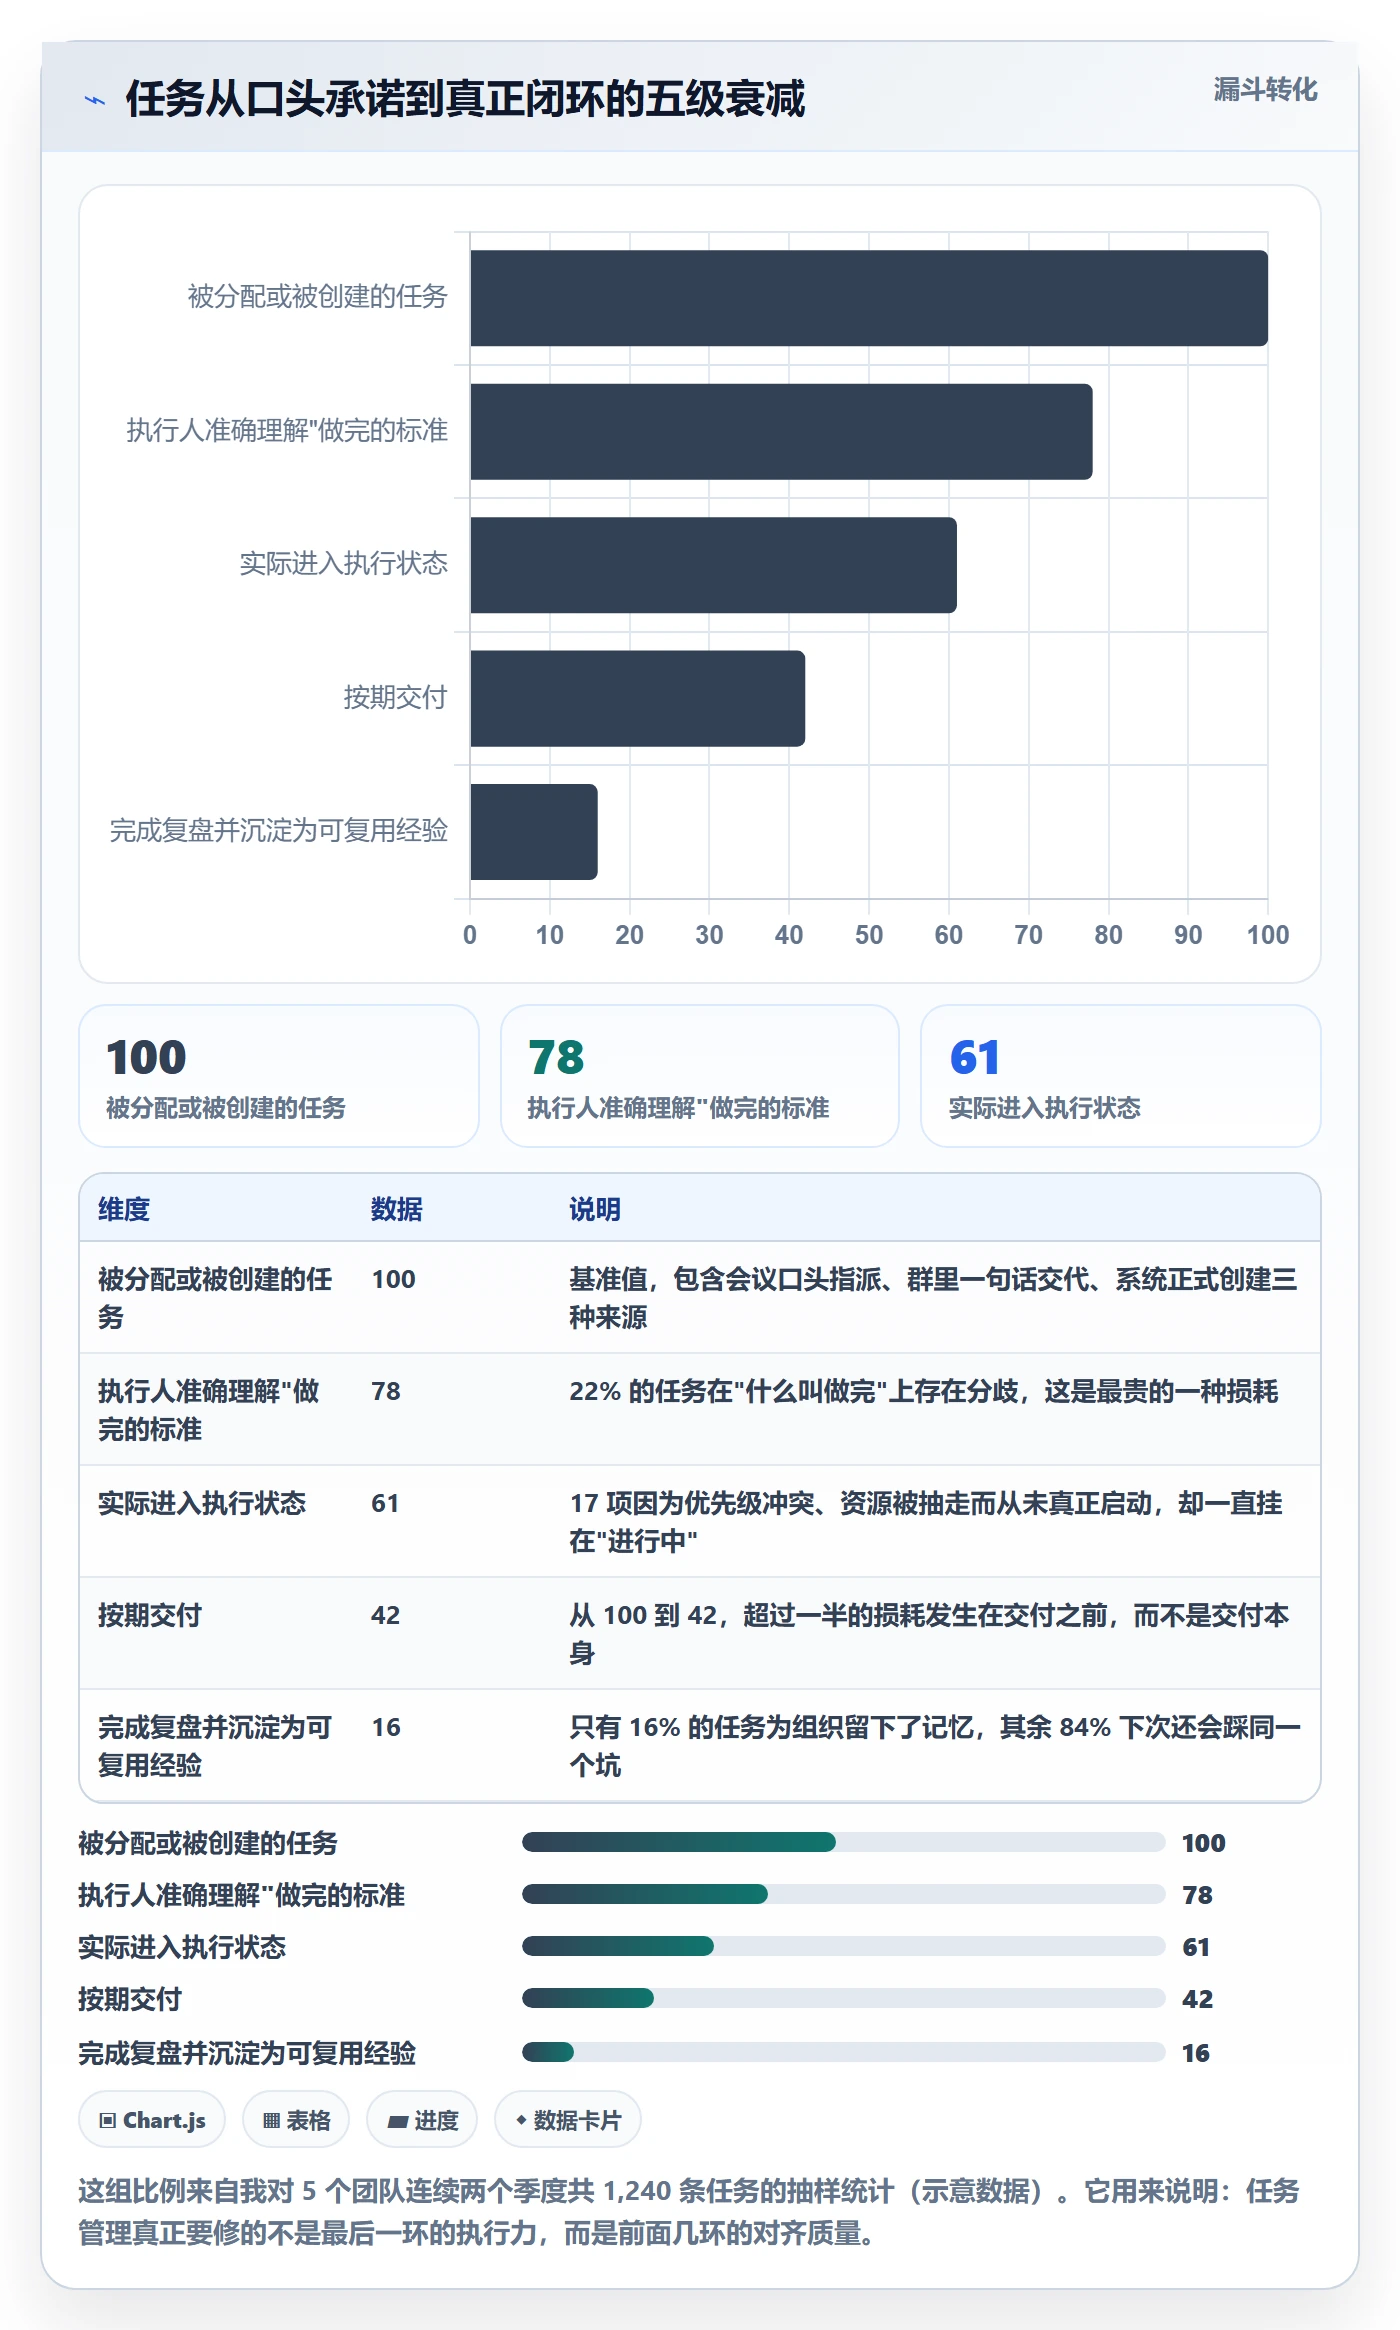The image size is (1400, 2330).
Task: Select the Chart.js tag chip
Action: pos(152,2119)
